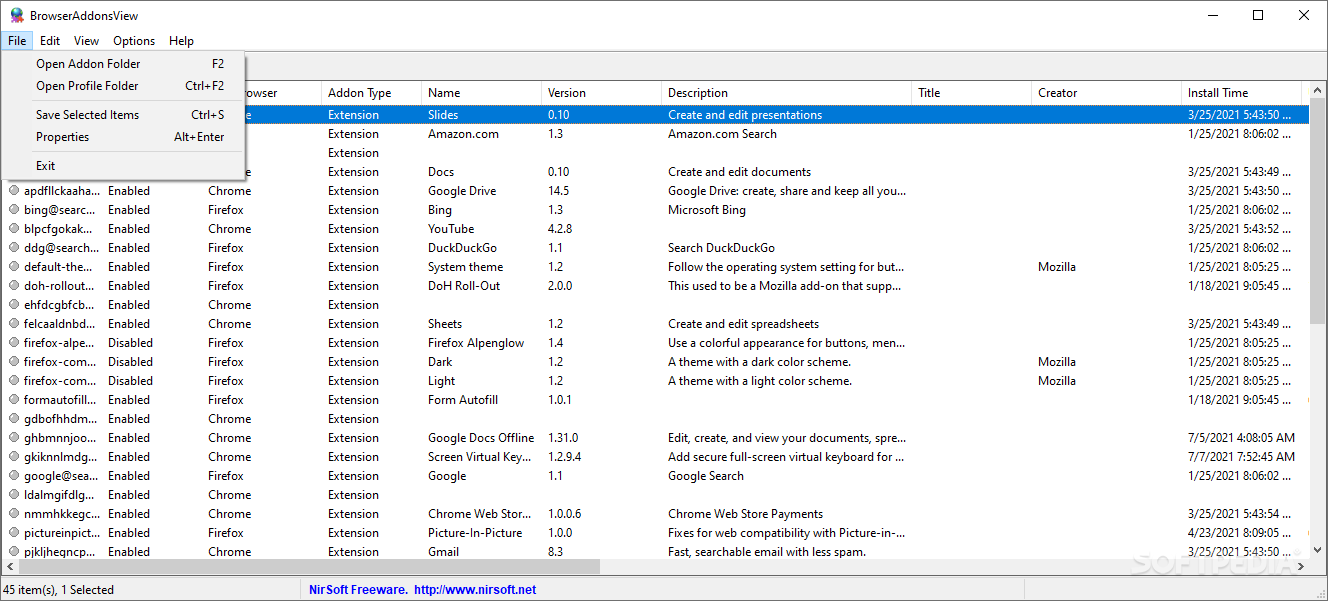Click the DuckDuckGo name cell
This screenshot has height=601, width=1328.
462,248
